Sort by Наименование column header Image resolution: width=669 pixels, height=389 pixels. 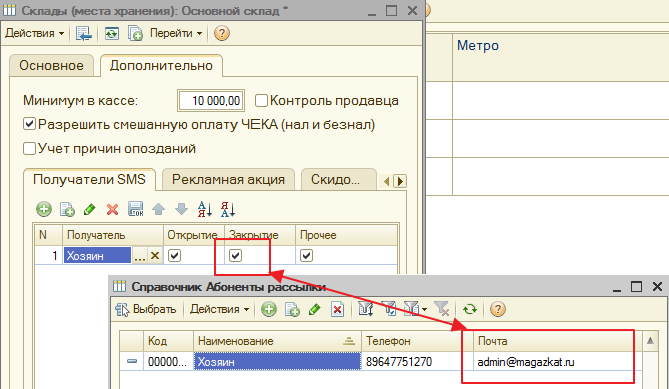[x=277, y=341]
